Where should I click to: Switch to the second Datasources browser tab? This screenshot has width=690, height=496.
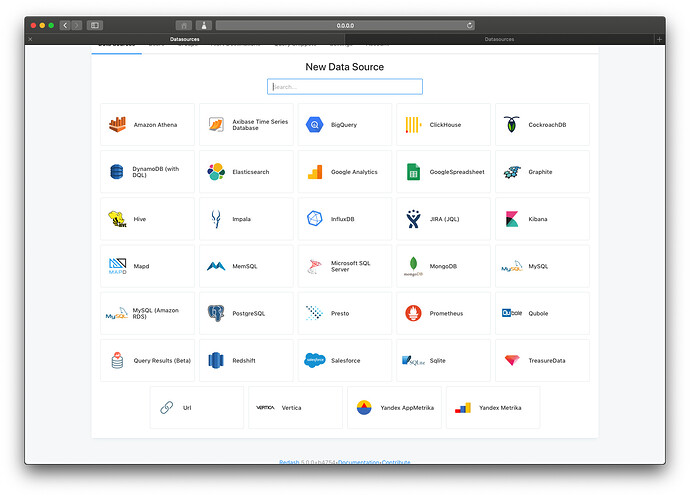click(x=499, y=39)
